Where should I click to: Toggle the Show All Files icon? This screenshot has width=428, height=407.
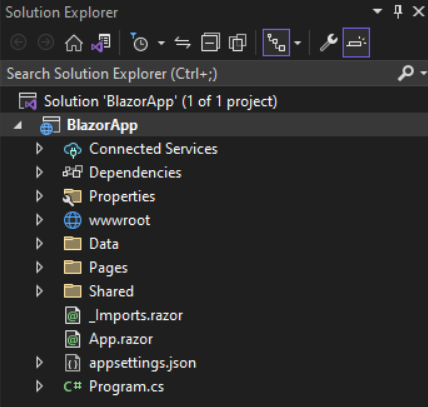(x=237, y=43)
